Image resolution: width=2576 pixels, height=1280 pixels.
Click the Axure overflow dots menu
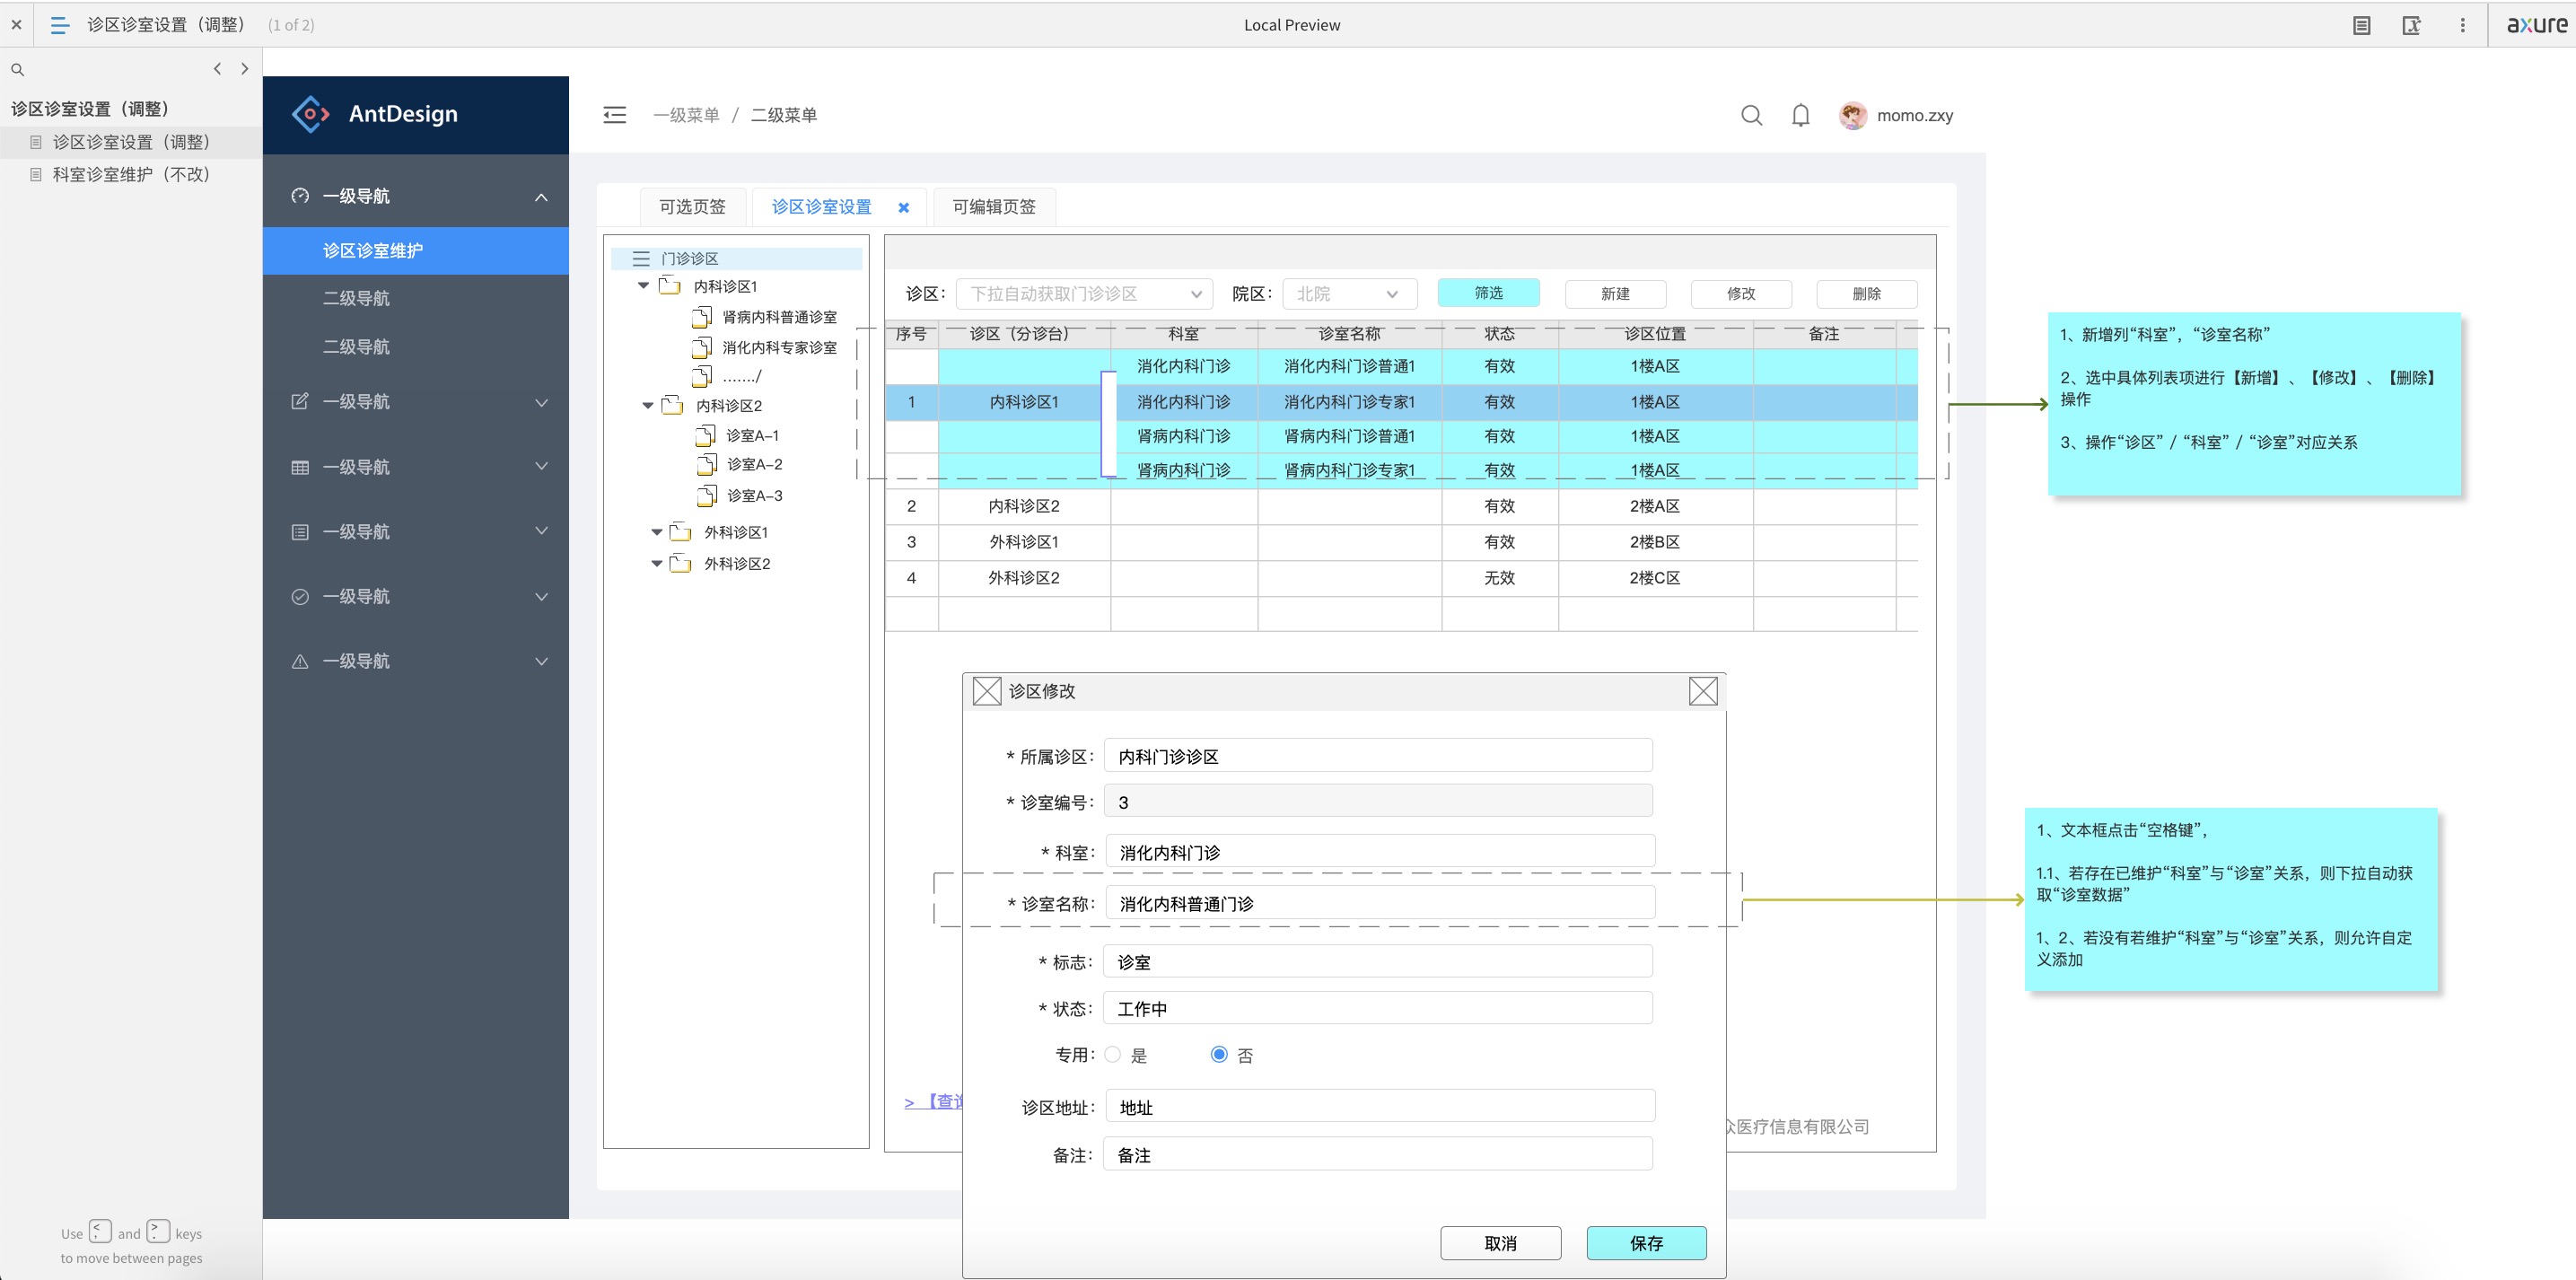click(x=2462, y=25)
